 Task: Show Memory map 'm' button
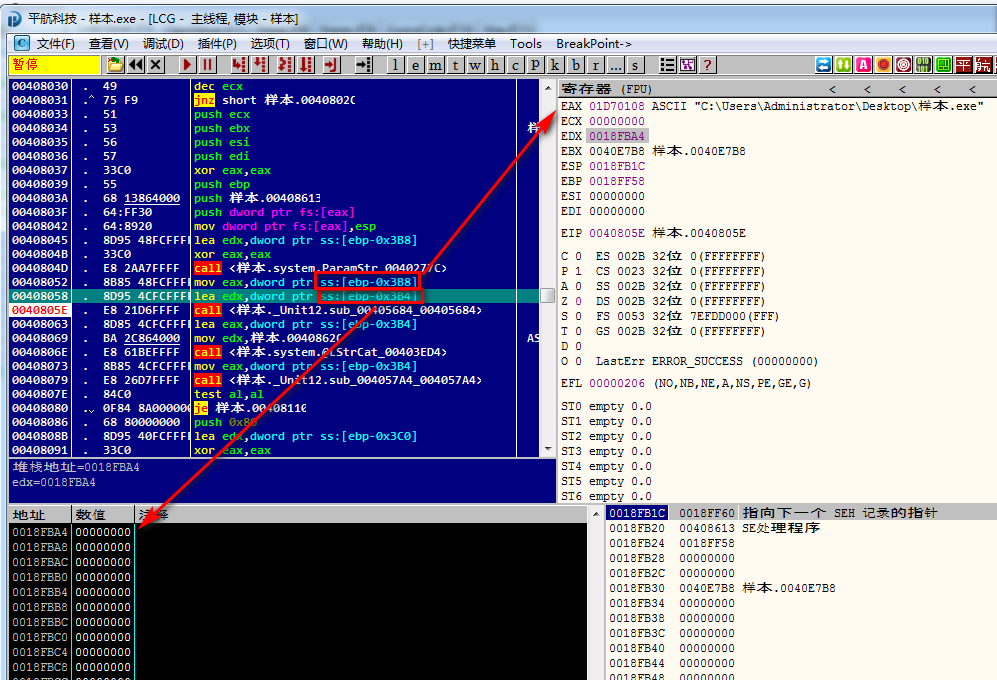(435, 65)
